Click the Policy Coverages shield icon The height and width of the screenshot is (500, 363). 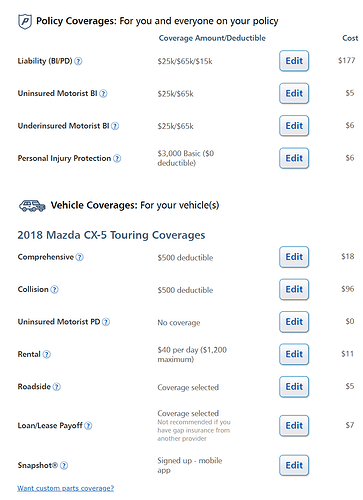pos(25,22)
